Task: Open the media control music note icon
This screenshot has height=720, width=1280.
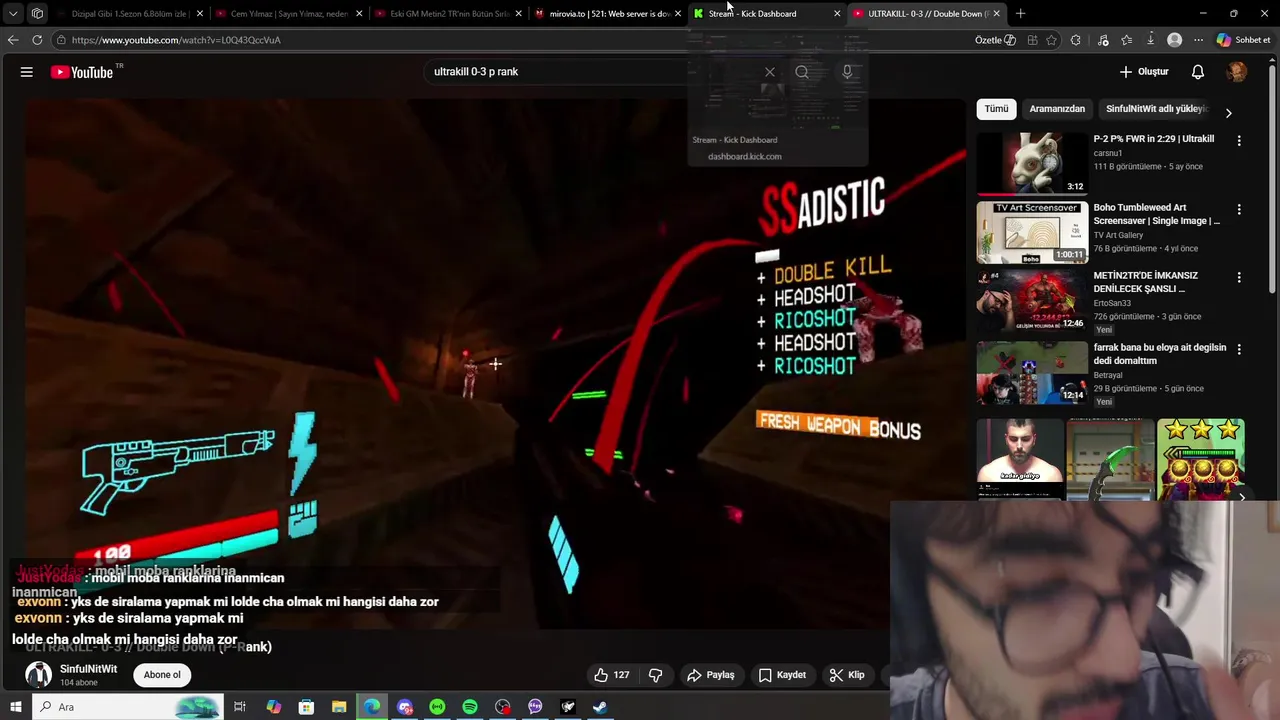Action: click(1103, 40)
